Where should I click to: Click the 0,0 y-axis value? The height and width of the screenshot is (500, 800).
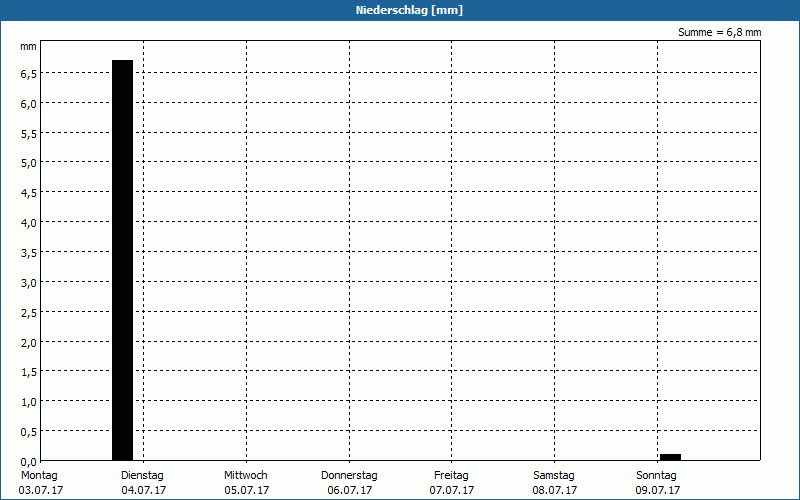click(x=29, y=461)
